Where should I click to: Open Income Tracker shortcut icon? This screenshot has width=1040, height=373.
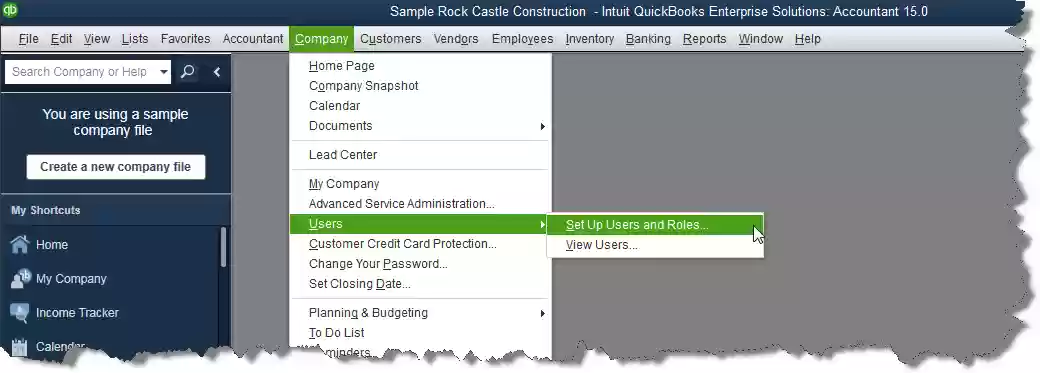20,313
